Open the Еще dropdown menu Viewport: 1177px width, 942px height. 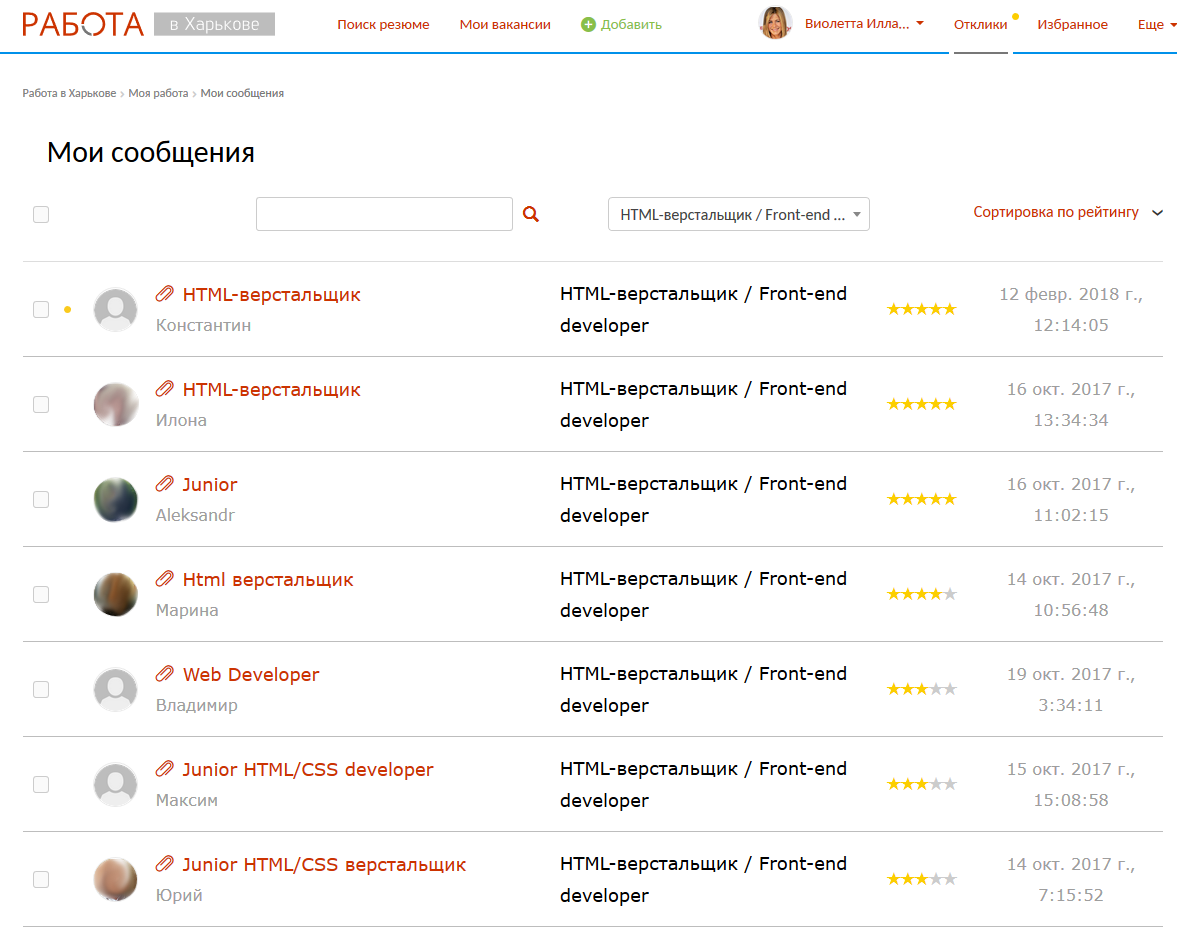(x=1156, y=24)
